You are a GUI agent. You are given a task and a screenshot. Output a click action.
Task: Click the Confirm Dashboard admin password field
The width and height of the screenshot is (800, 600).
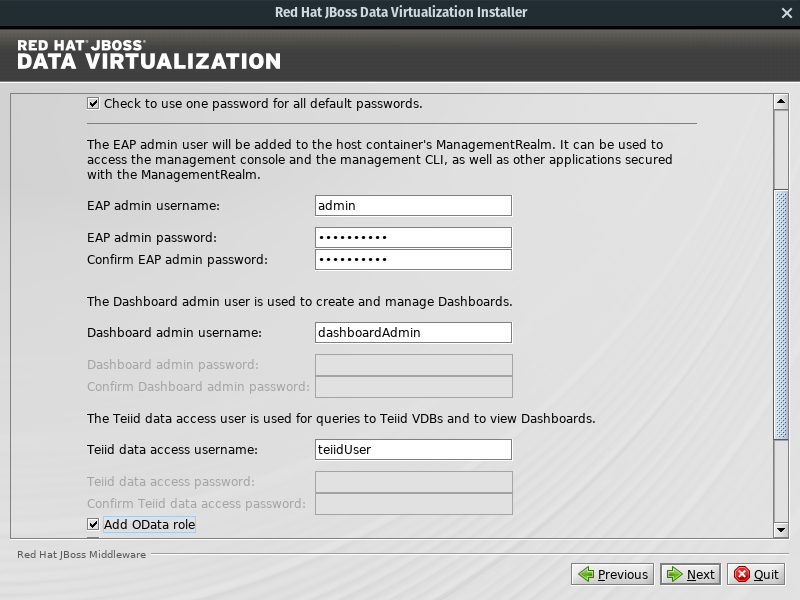click(x=414, y=387)
